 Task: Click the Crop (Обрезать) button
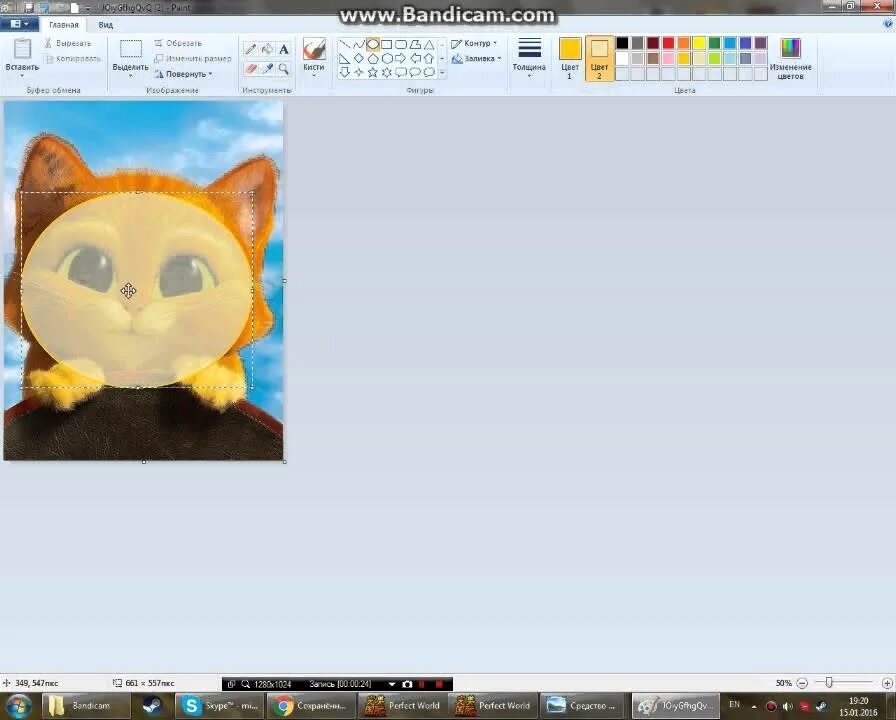pos(178,43)
